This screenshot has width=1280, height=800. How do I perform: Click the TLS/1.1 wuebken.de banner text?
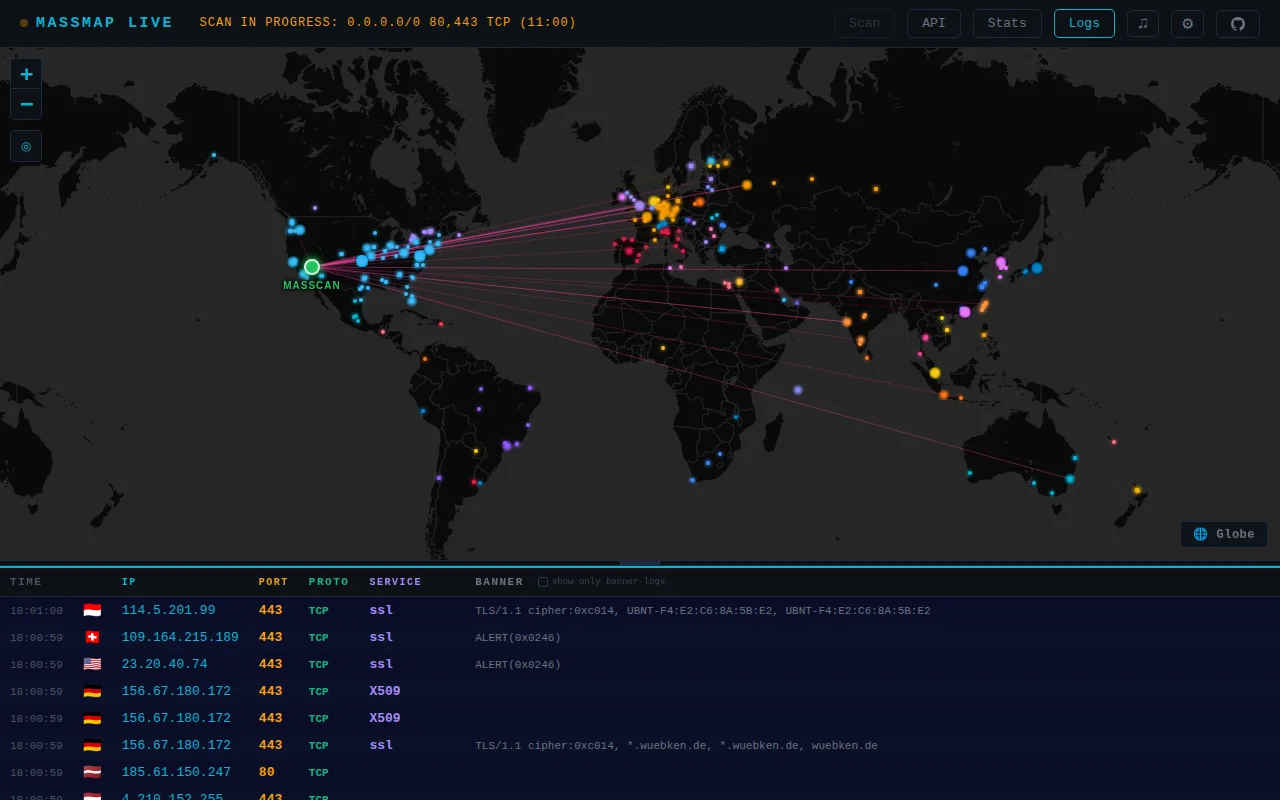pyautogui.click(x=676, y=746)
